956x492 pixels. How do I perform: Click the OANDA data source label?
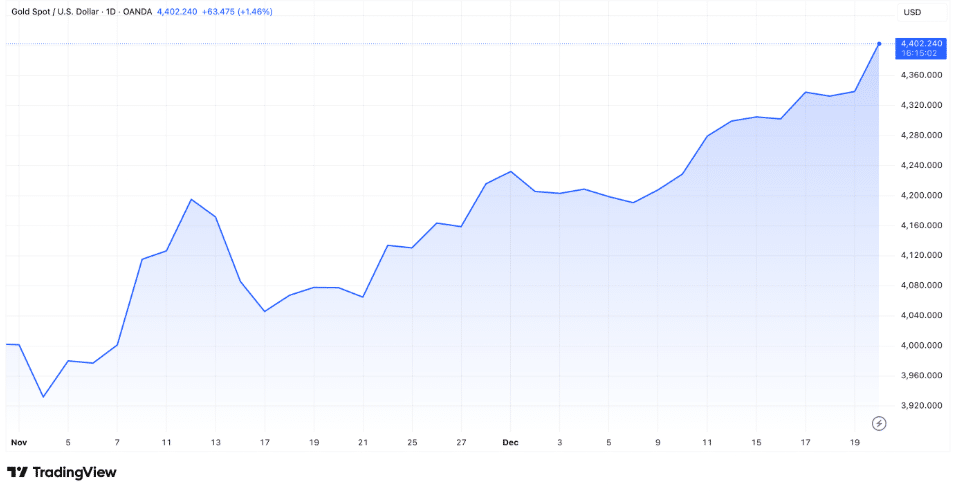(137, 12)
